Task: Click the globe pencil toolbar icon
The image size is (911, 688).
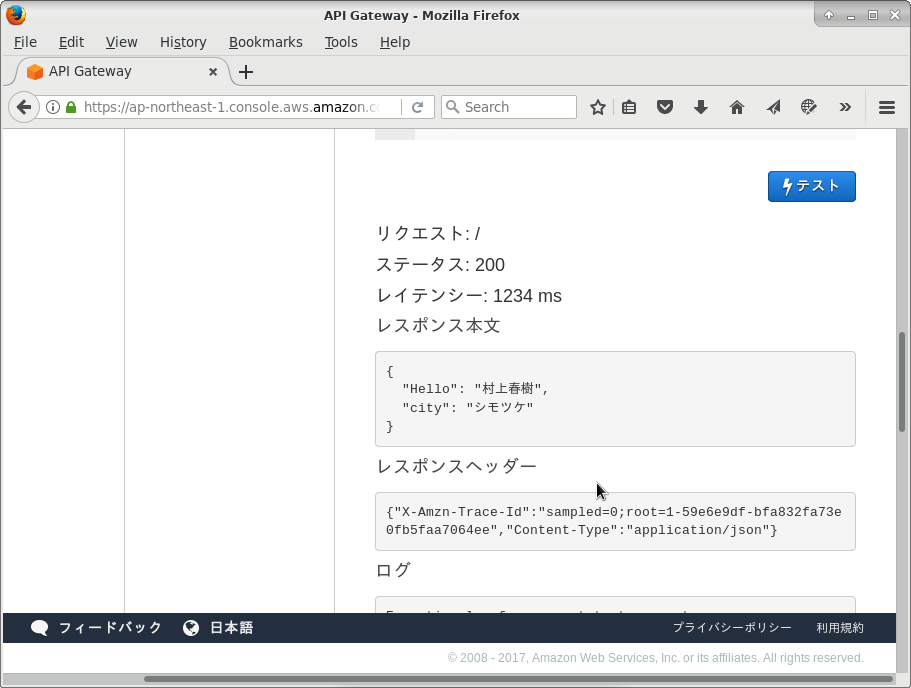Action: [809, 107]
